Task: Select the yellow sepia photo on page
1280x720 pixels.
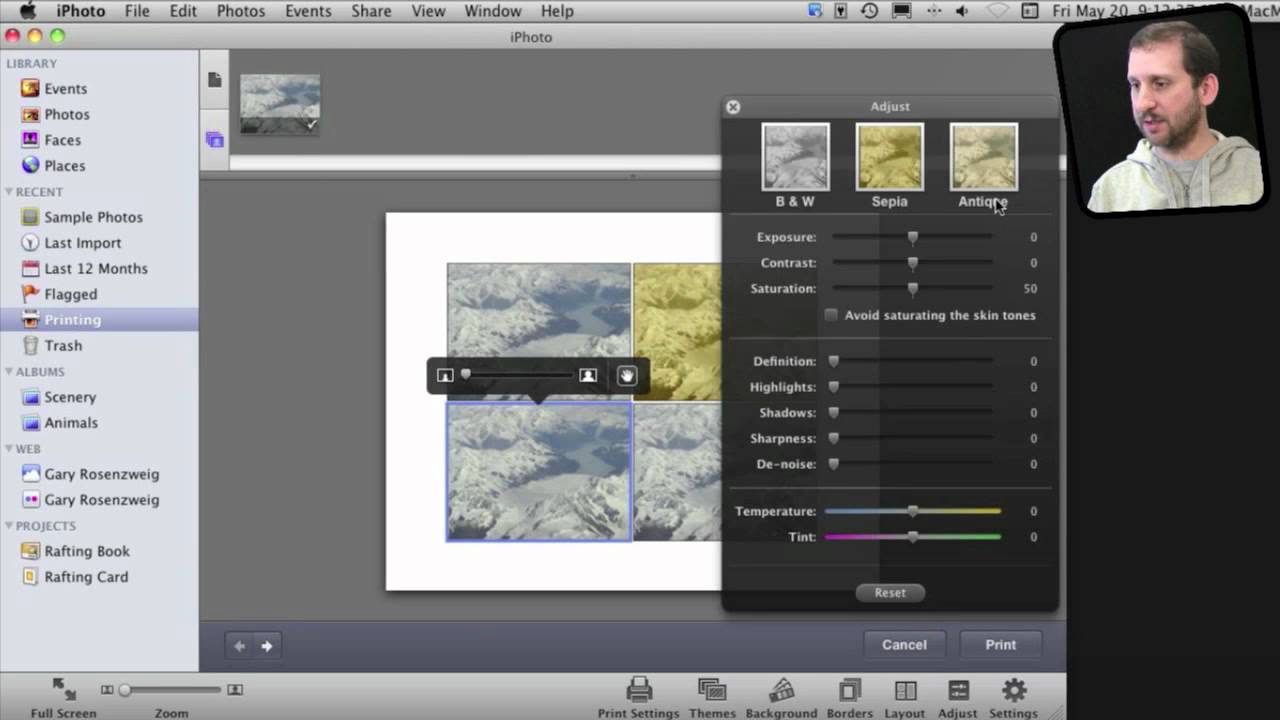Action: (677, 331)
